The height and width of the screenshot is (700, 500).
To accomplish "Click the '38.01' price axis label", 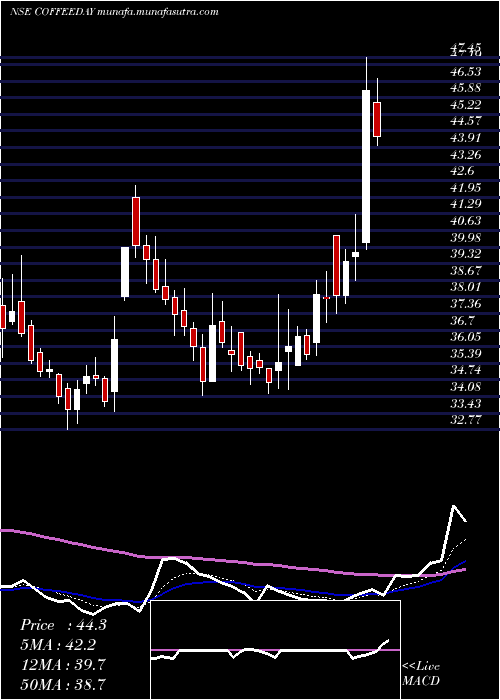I will click(465, 288).
